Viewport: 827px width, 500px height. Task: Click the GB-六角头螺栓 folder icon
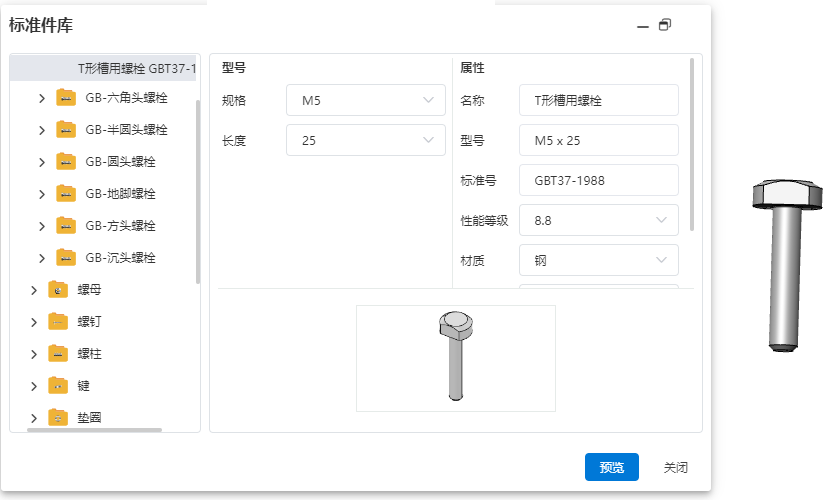66,98
